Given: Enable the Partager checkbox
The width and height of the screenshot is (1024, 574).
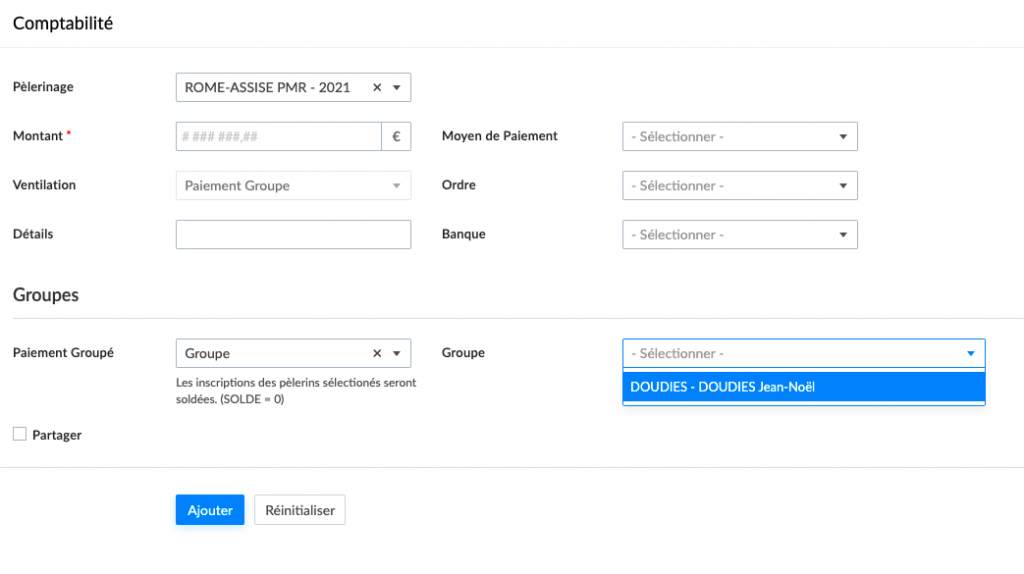Looking at the screenshot, I should 20,435.
